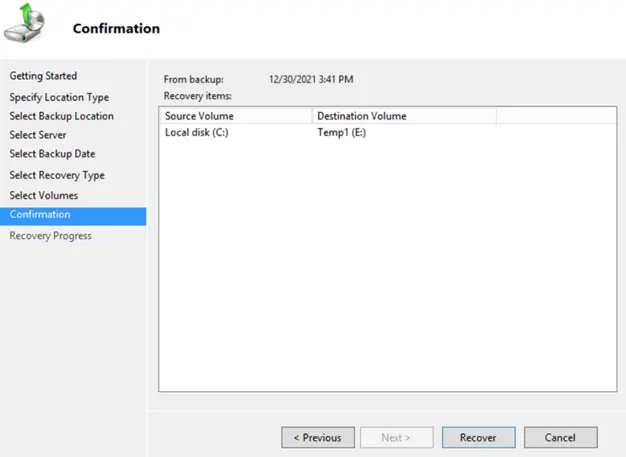The height and width of the screenshot is (457, 626).
Task: Start the restore with the Recover button
Action: pos(478,437)
